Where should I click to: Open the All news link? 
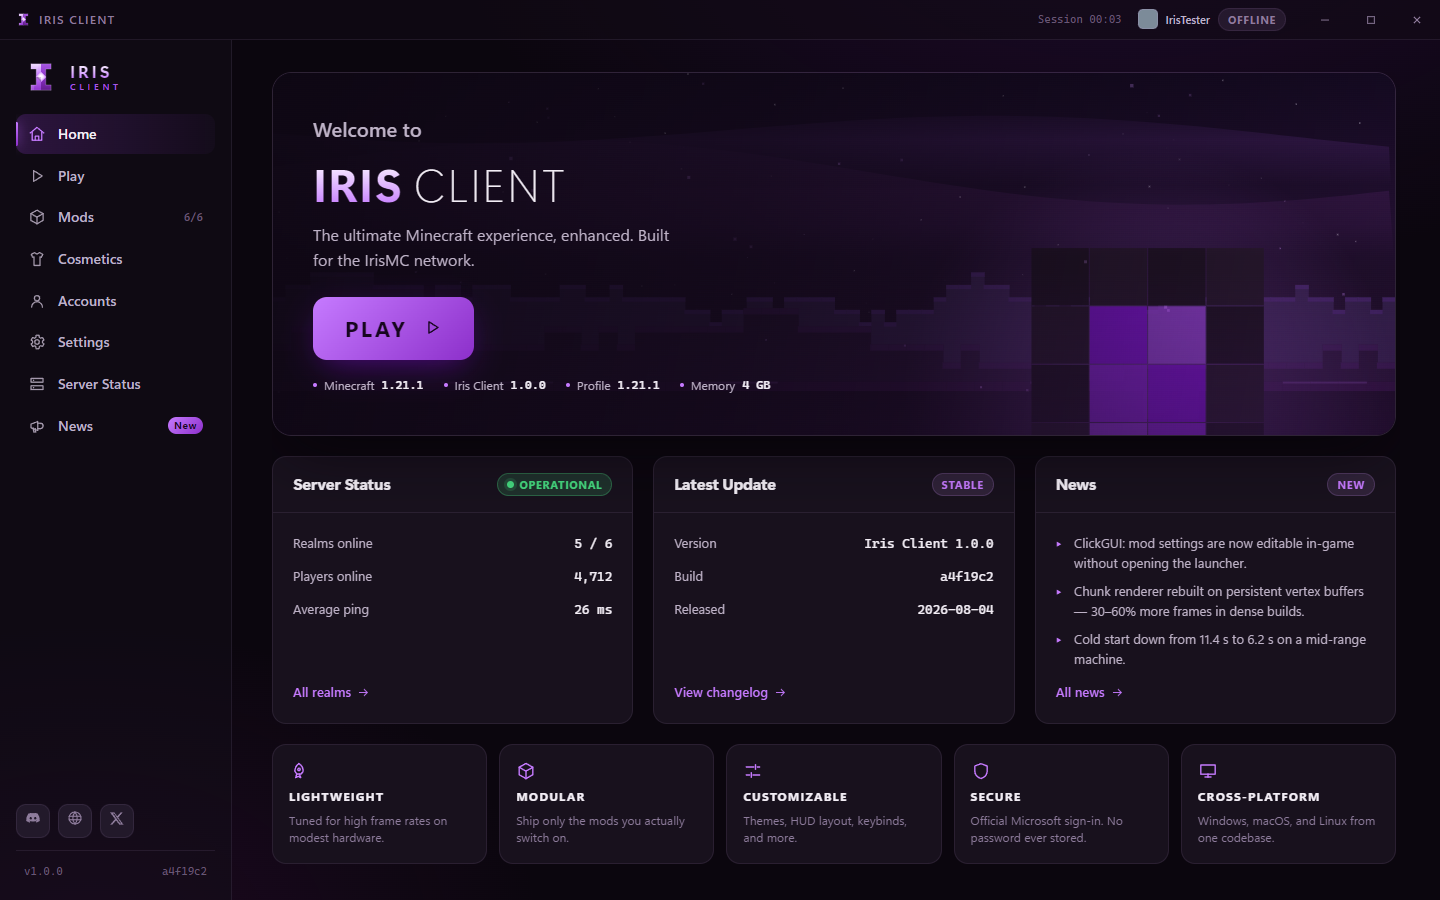tap(1089, 692)
